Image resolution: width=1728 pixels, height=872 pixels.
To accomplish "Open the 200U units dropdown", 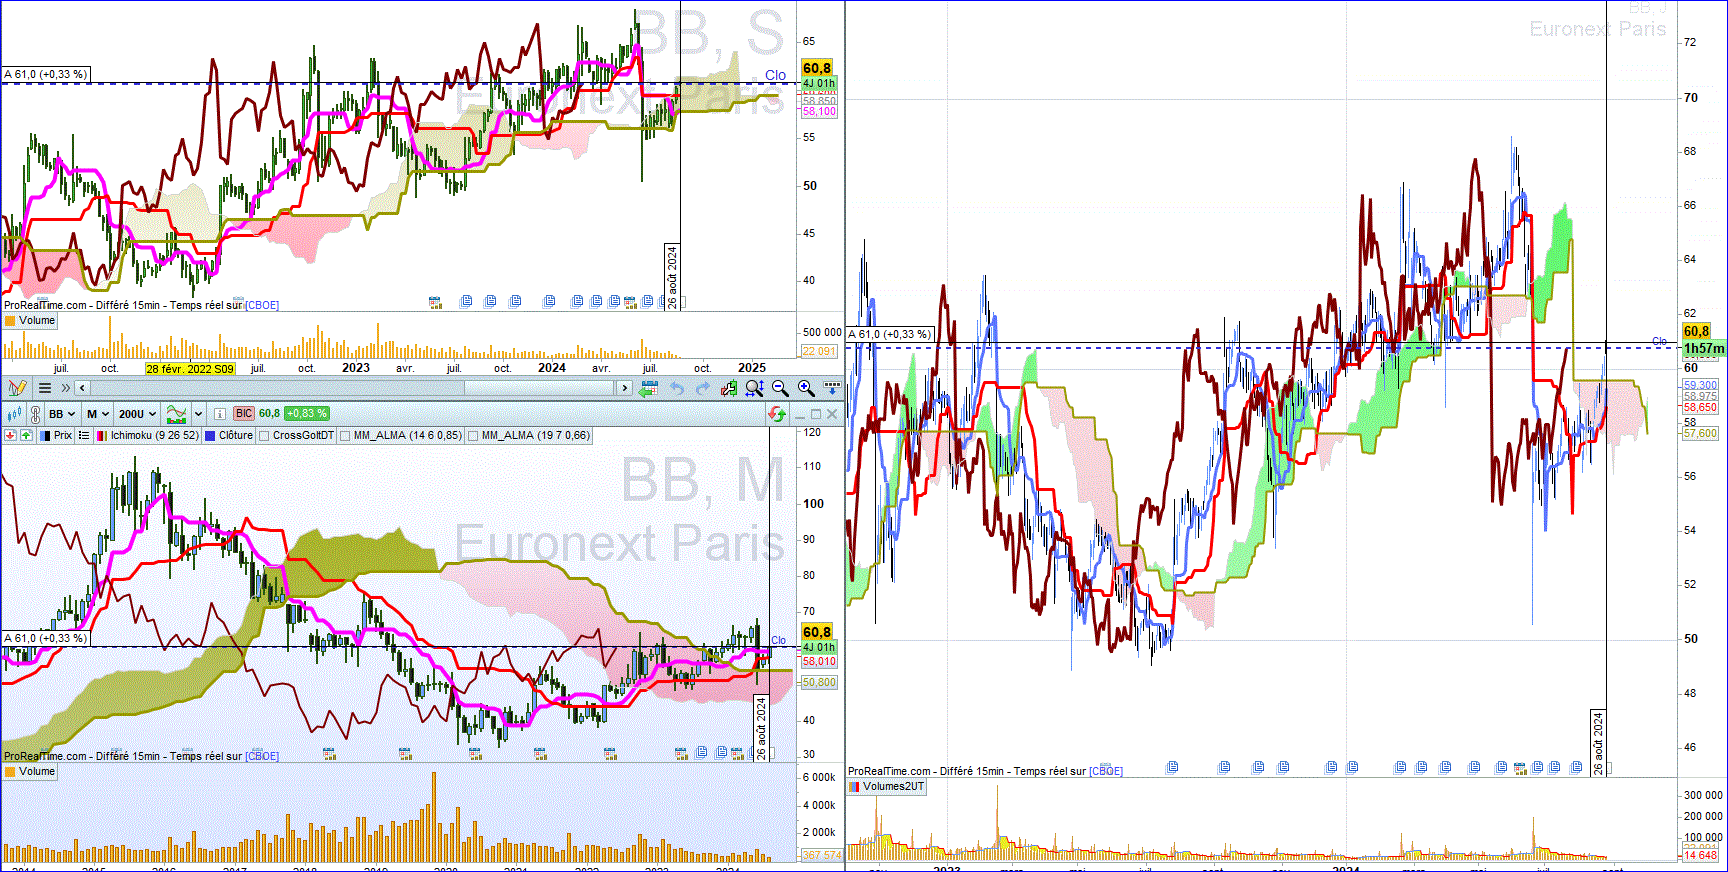I will [x=138, y=414].
